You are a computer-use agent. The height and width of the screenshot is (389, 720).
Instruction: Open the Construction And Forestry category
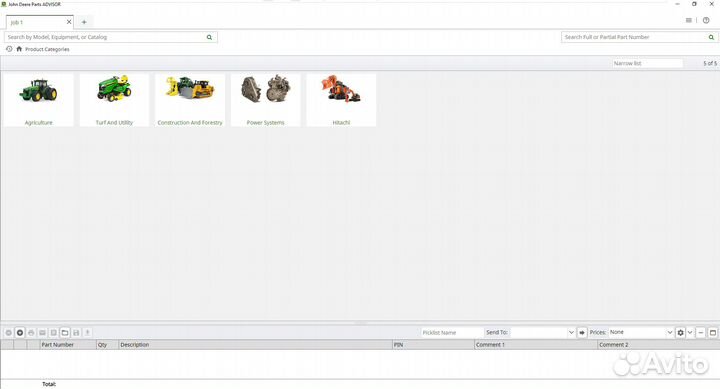190,100
